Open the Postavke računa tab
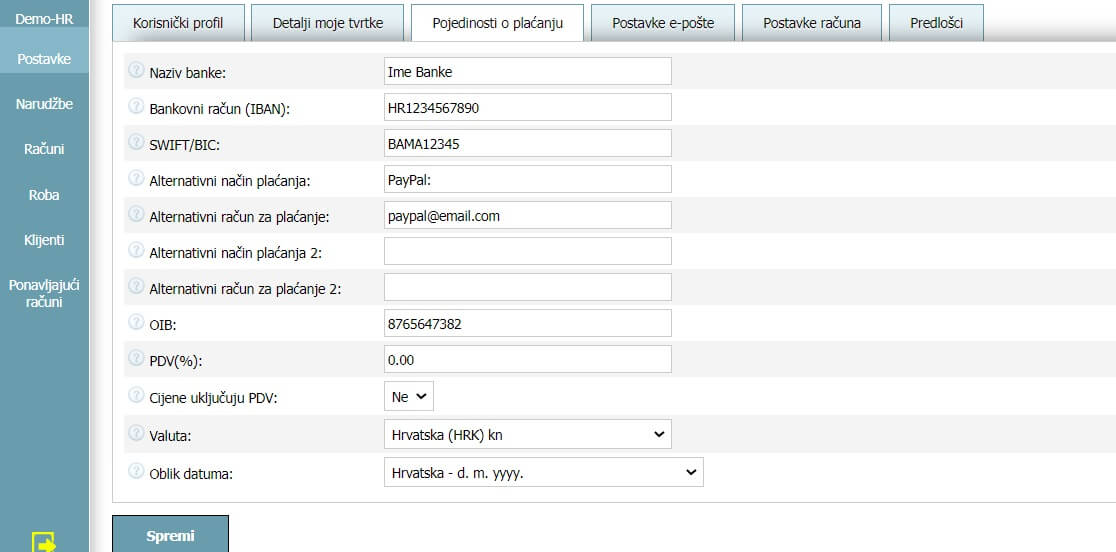Screen dimensions: 1116x552 coord(812,23)
